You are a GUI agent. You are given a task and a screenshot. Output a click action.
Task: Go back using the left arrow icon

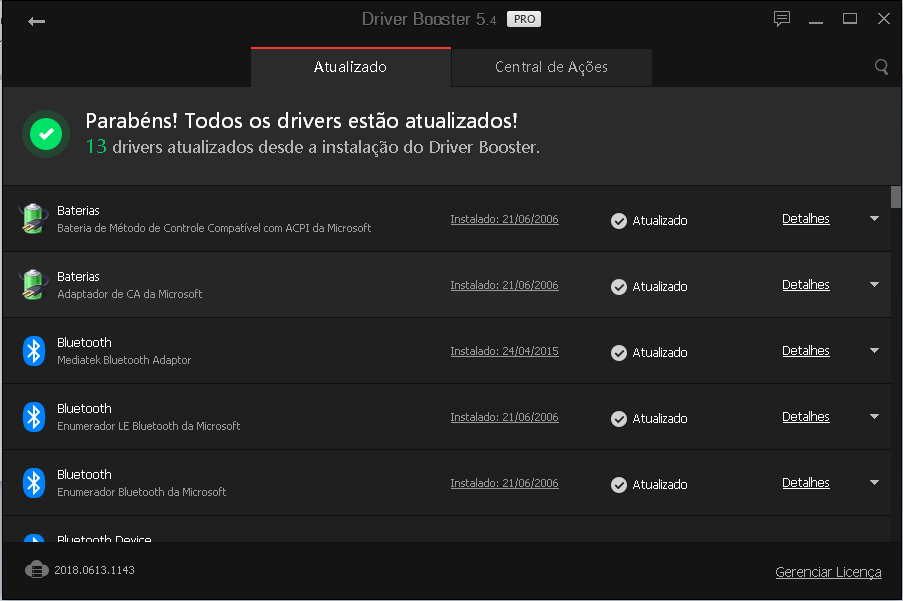(36, 22)
